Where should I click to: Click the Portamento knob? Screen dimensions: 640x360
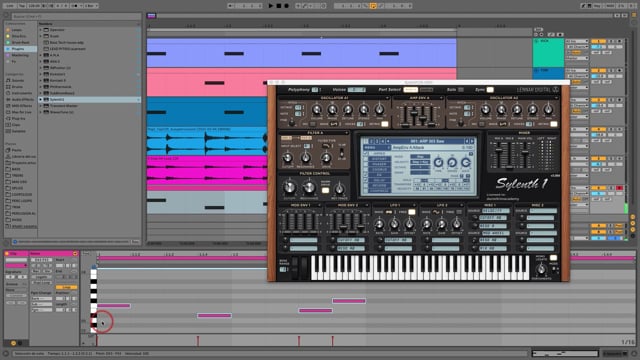tap(541, 269)
